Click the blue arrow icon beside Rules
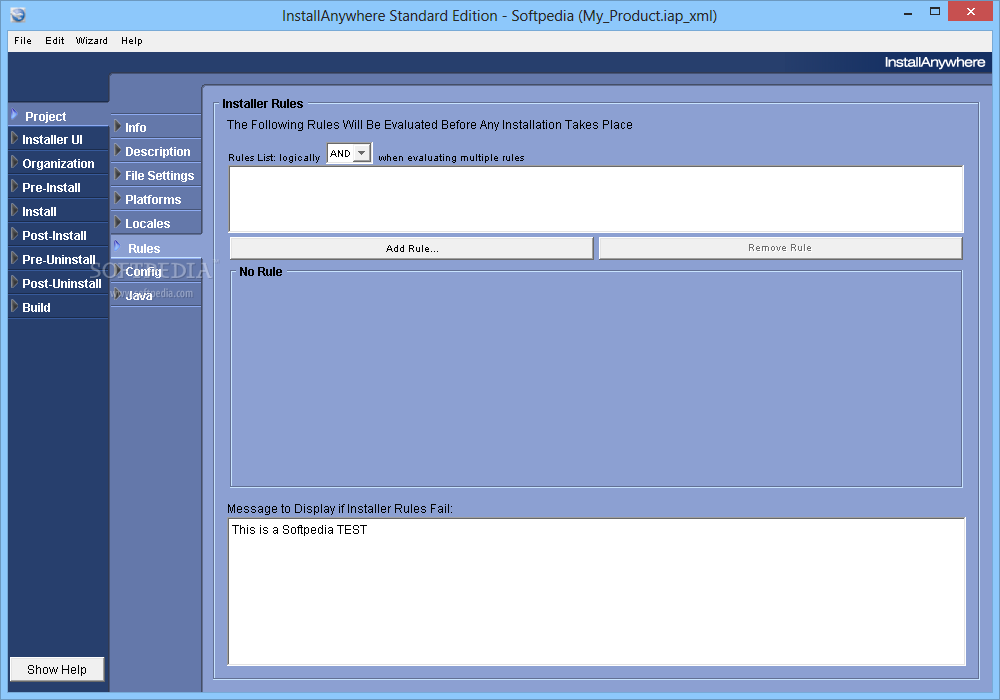Viewport: 1000px width, 700px height. pos(117,246)
